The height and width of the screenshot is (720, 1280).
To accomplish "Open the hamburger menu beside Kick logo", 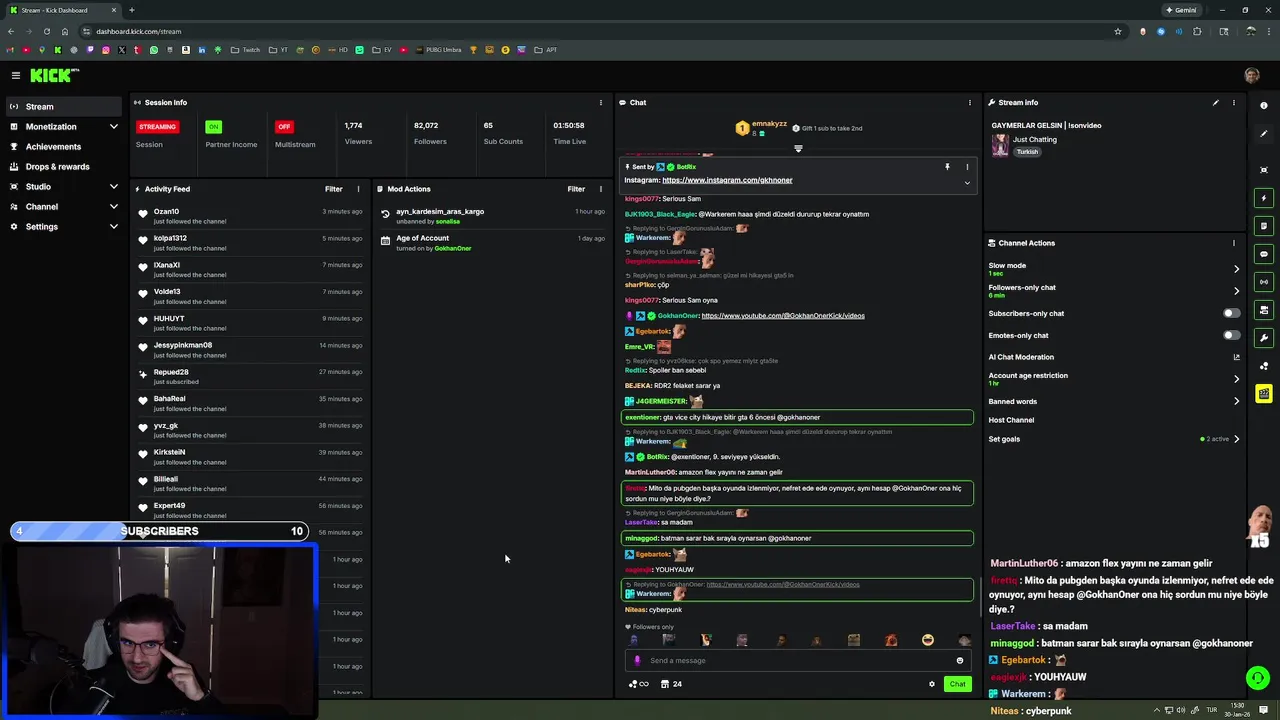I will [x=16, y=75].
